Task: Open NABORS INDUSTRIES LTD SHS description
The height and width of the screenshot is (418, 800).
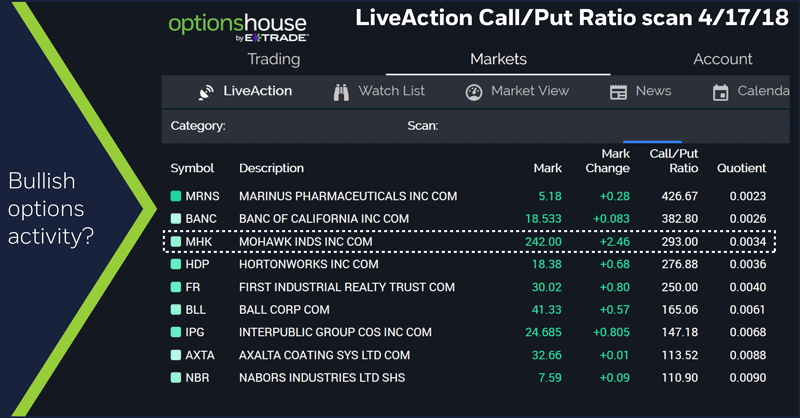Action: pyautogui.click(x=323, y=377)
